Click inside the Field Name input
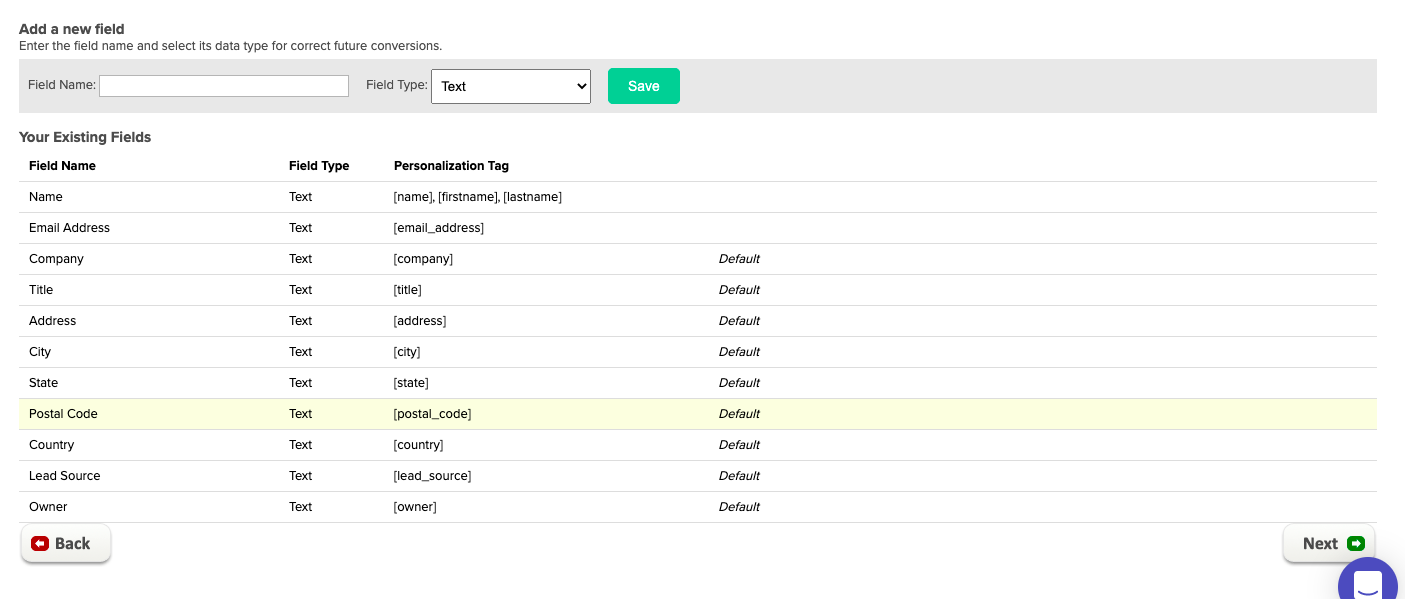1405x599 pixels. 224,86
